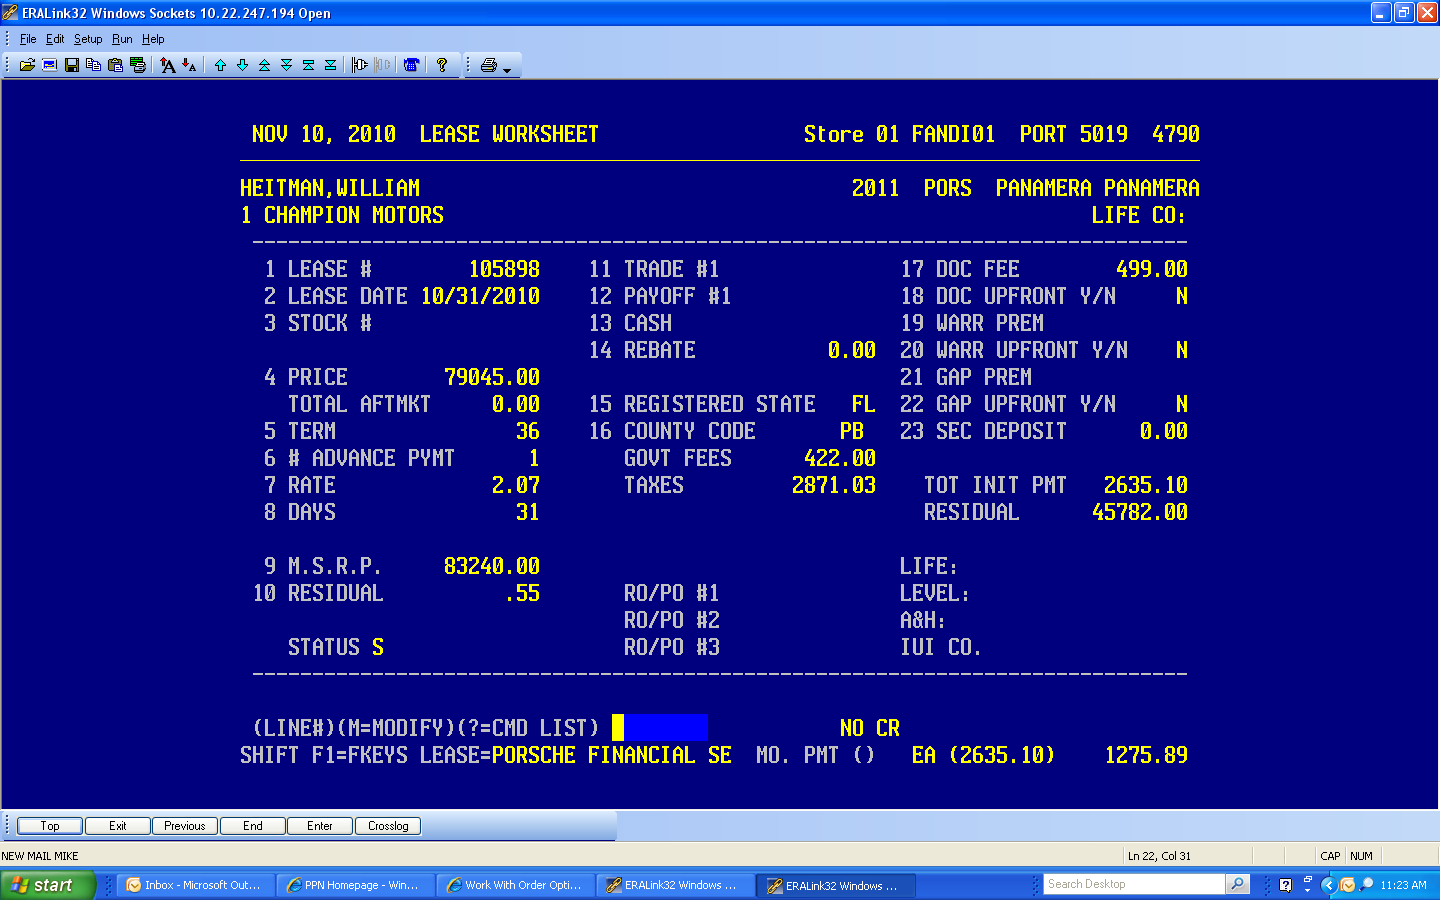Click the floppy disk save icon
Image resolution: width=1440 pixels, height=900 pixels.
click(x=72, y=65)
